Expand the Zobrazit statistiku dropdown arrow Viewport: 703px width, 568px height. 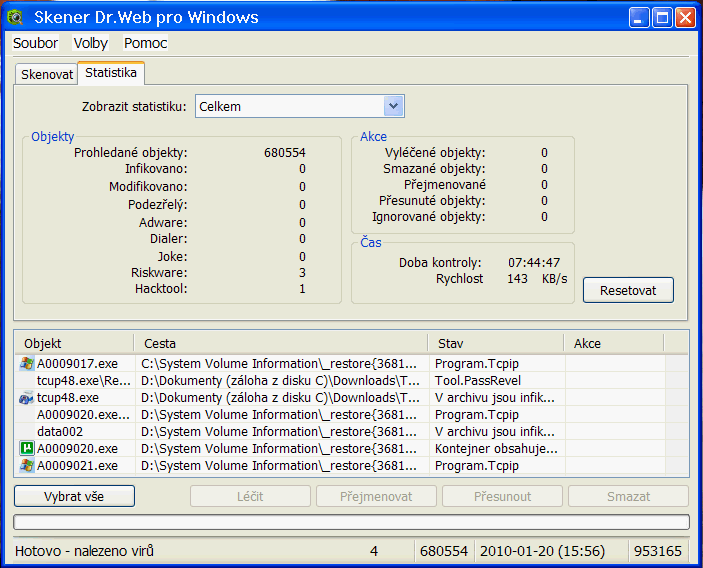pos(393,106)
